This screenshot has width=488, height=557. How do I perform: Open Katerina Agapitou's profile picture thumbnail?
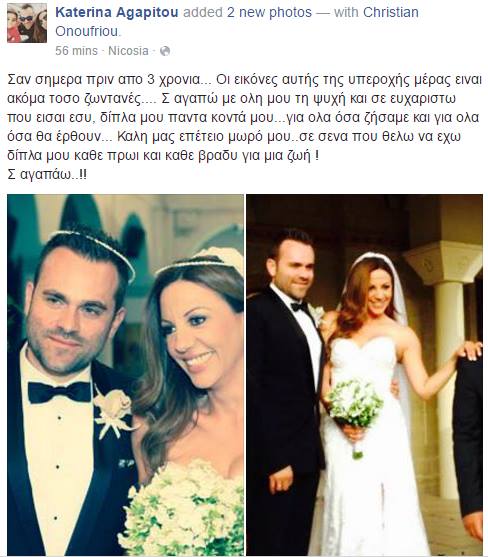pos(27,23)
